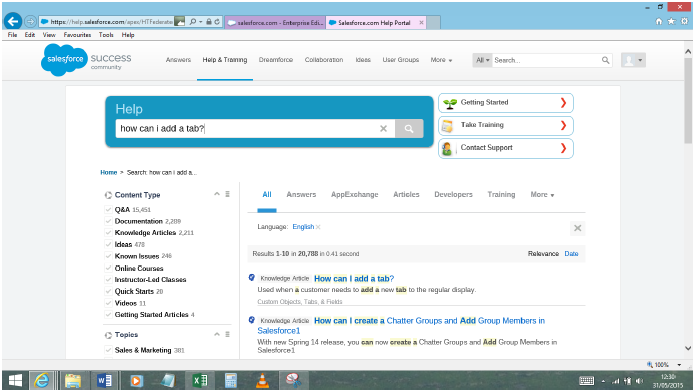The height and width of the screenshot is (392, 694).
Task: Open Word from the taskbar
Action: [104, 380]
